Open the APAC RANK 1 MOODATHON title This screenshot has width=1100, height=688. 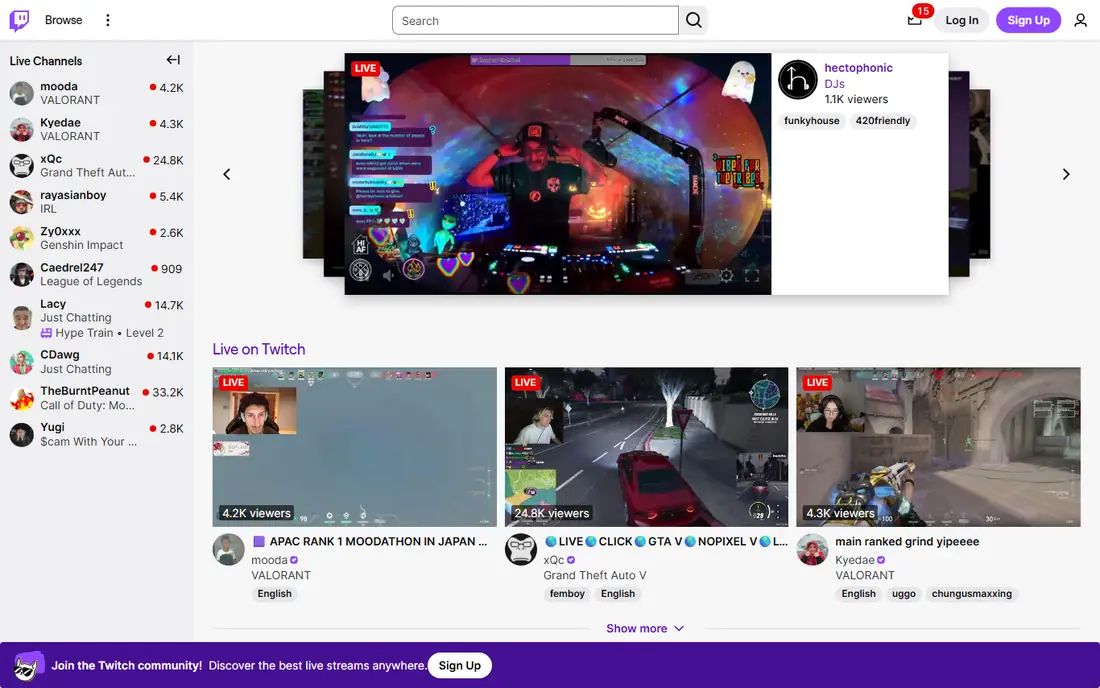pyautogui.click(x=370, y=541)
